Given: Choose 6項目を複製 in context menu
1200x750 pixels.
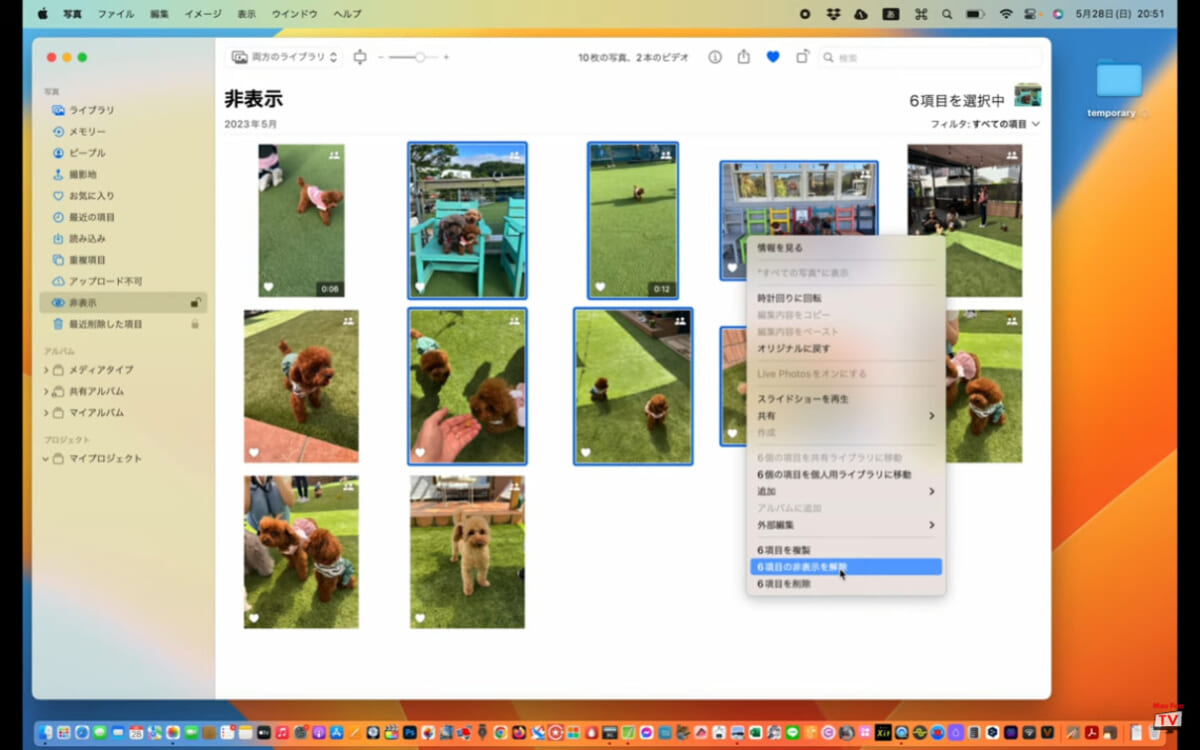Looking at the screenshot, I should pos(846,550).
